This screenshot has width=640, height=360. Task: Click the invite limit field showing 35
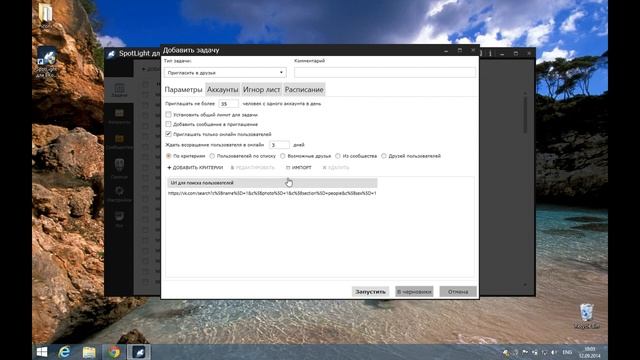coord(229,104)
